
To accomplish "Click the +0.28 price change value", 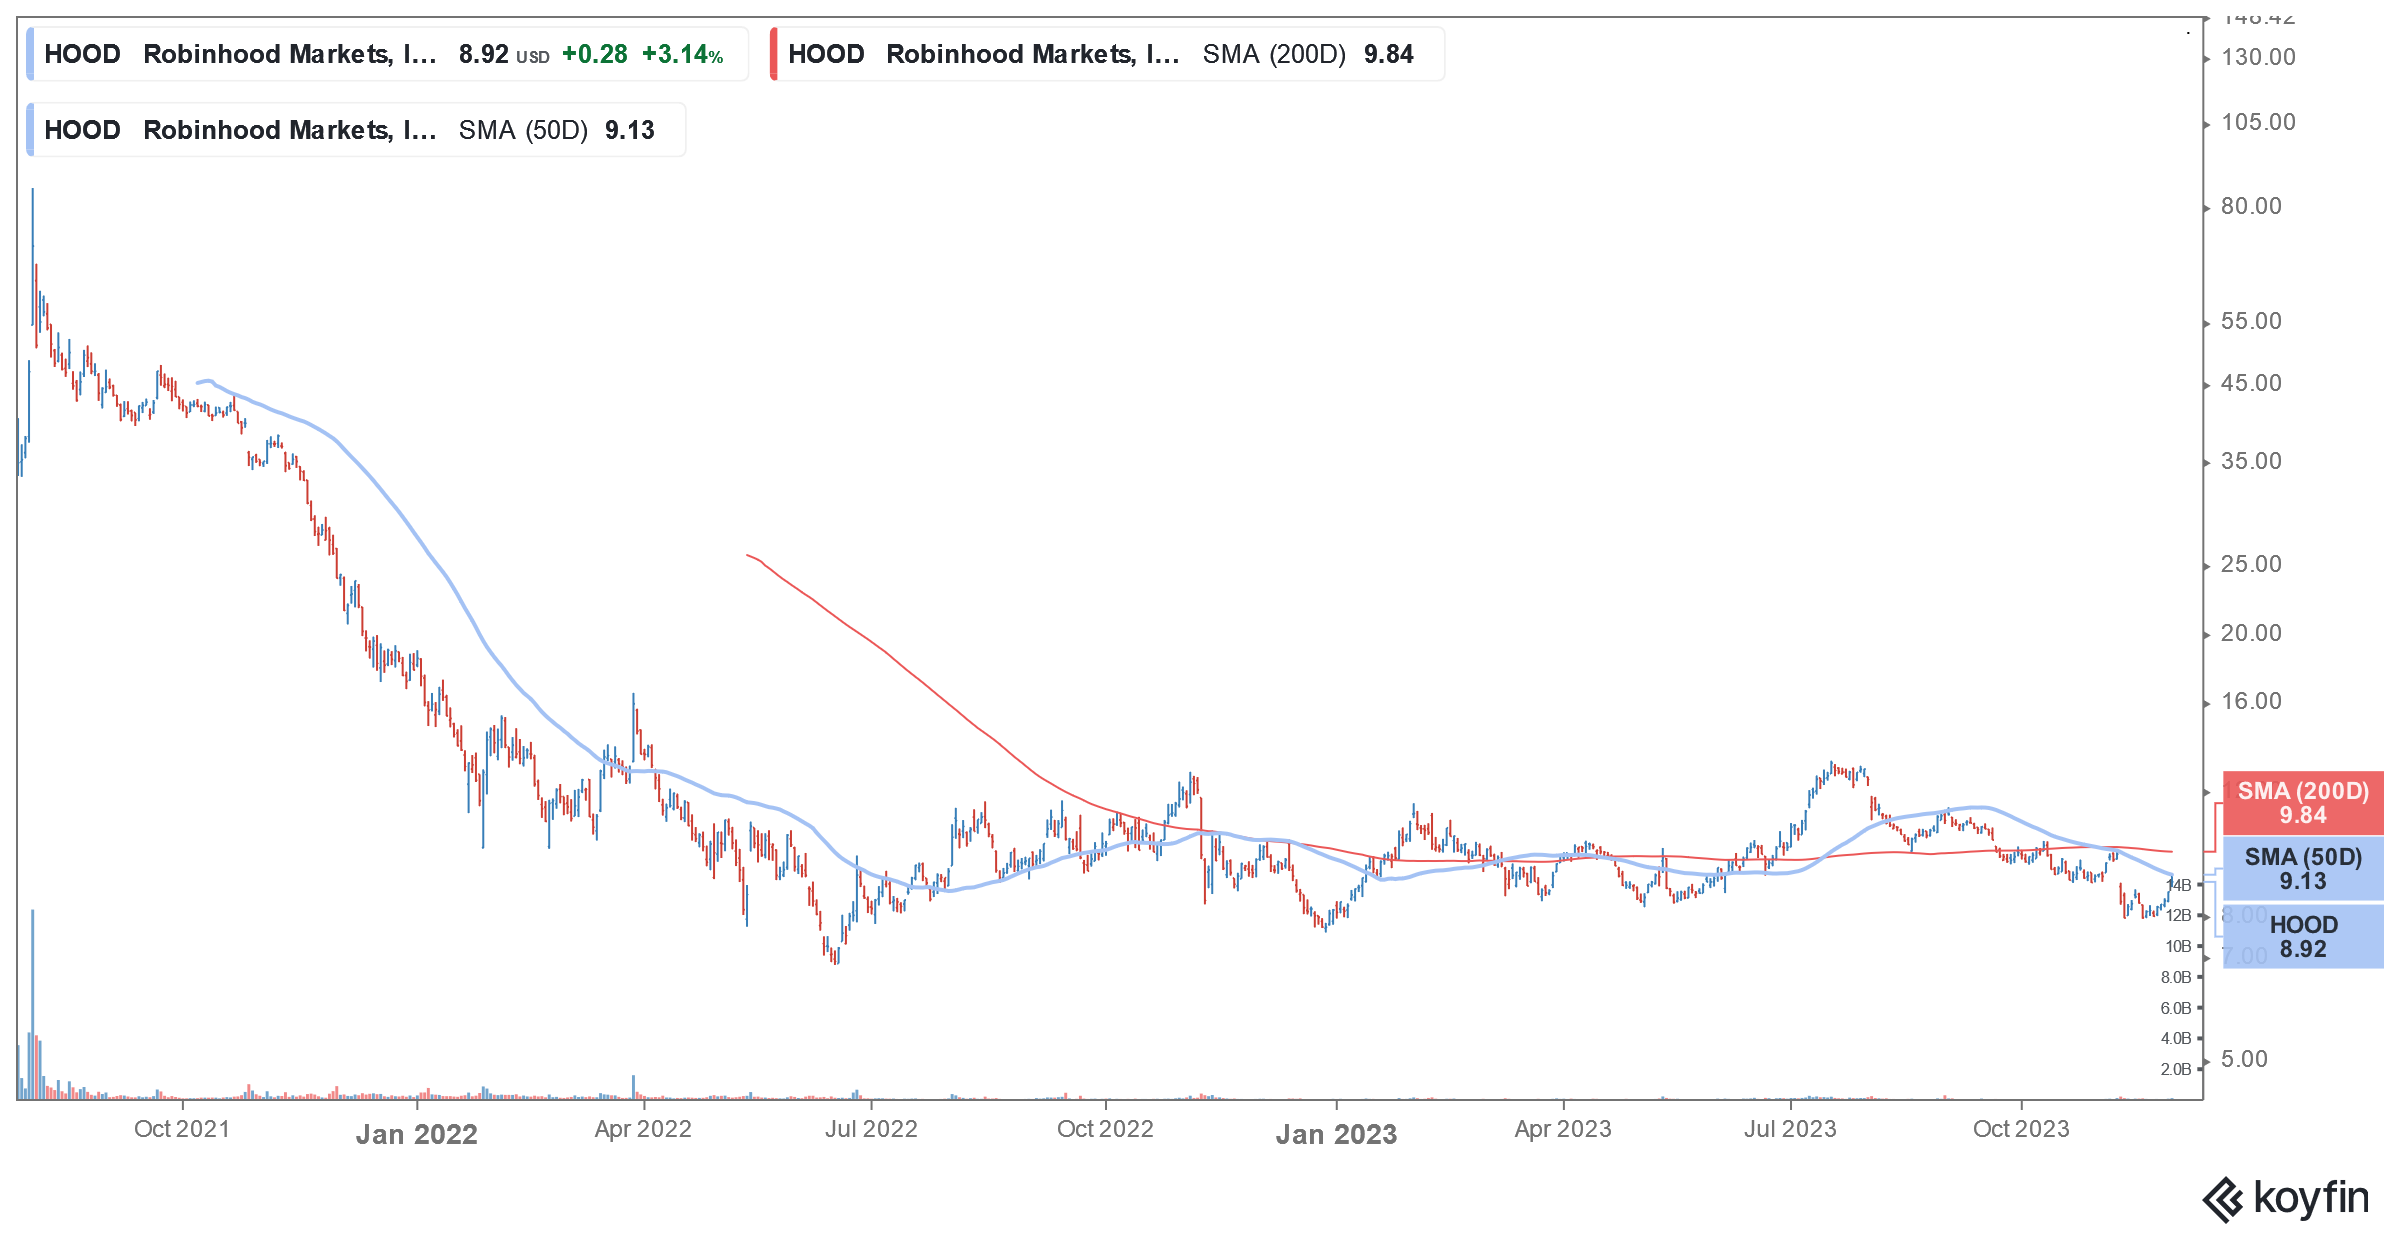I will tap(595, 54).
